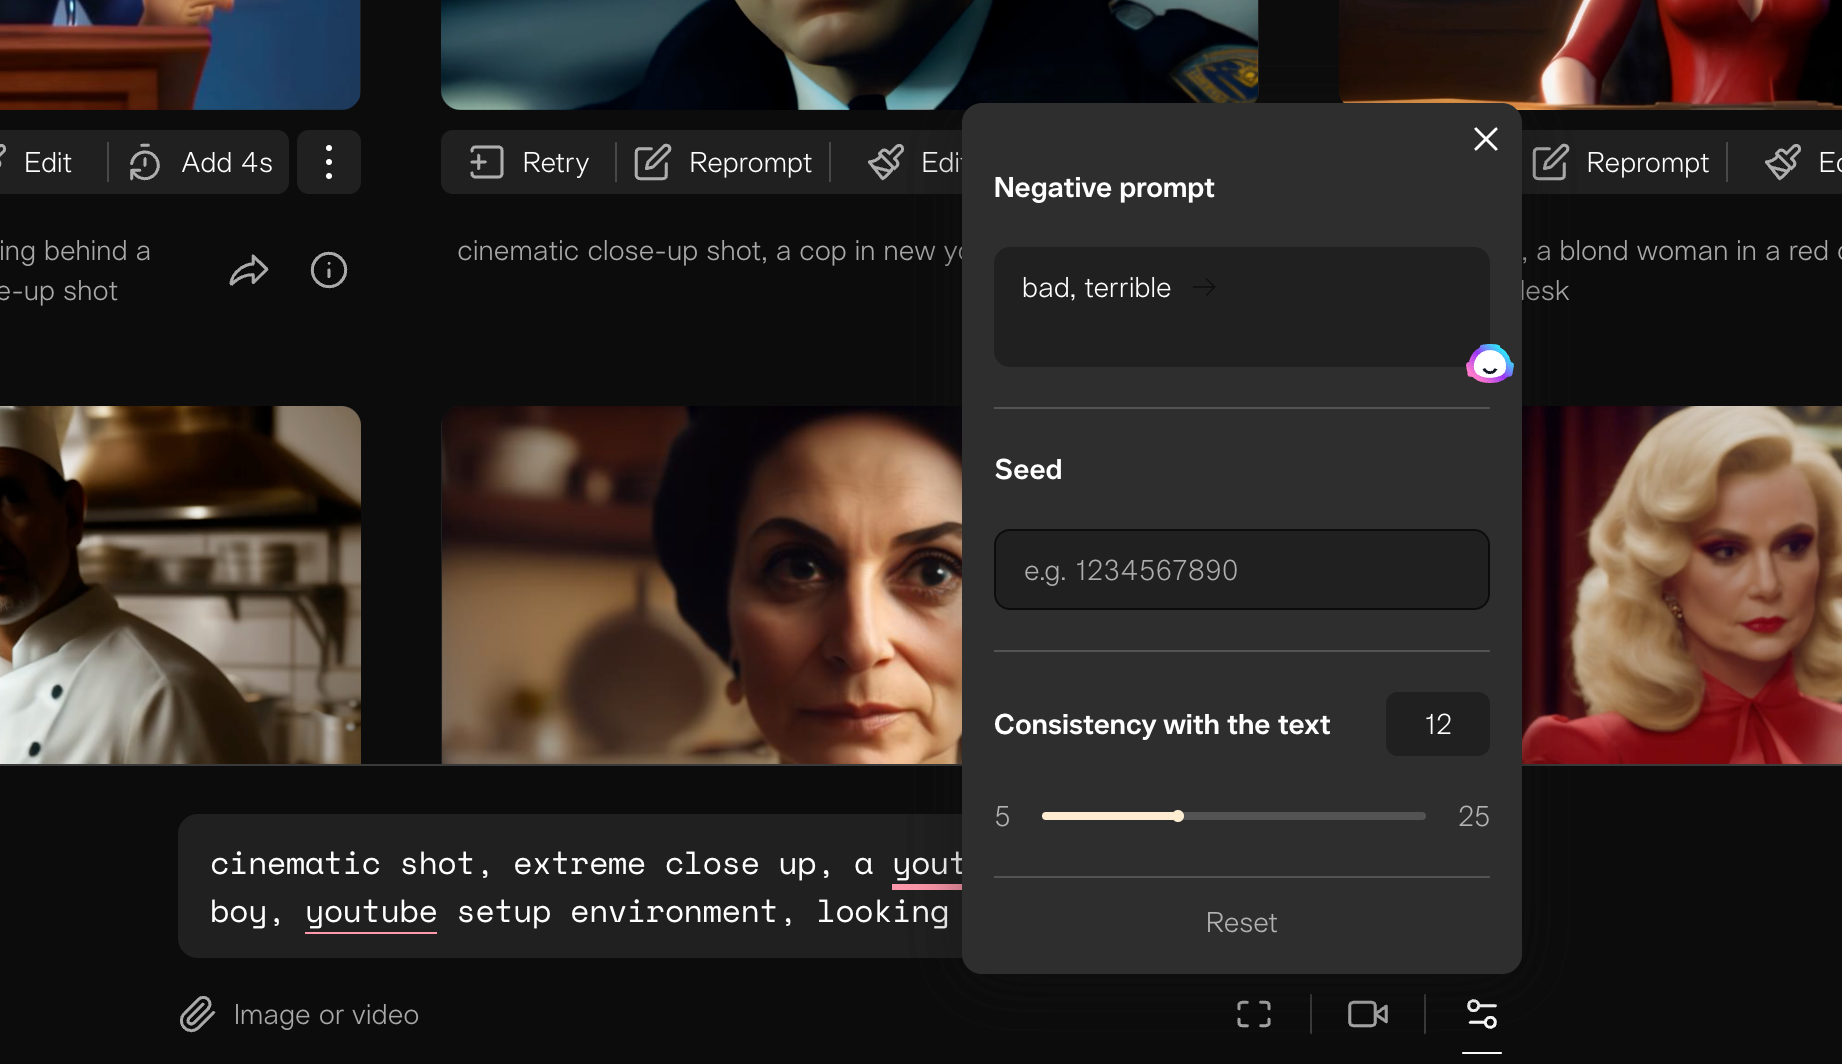
Task: Click the middle Reprompt button
Action: coord(724,162)
